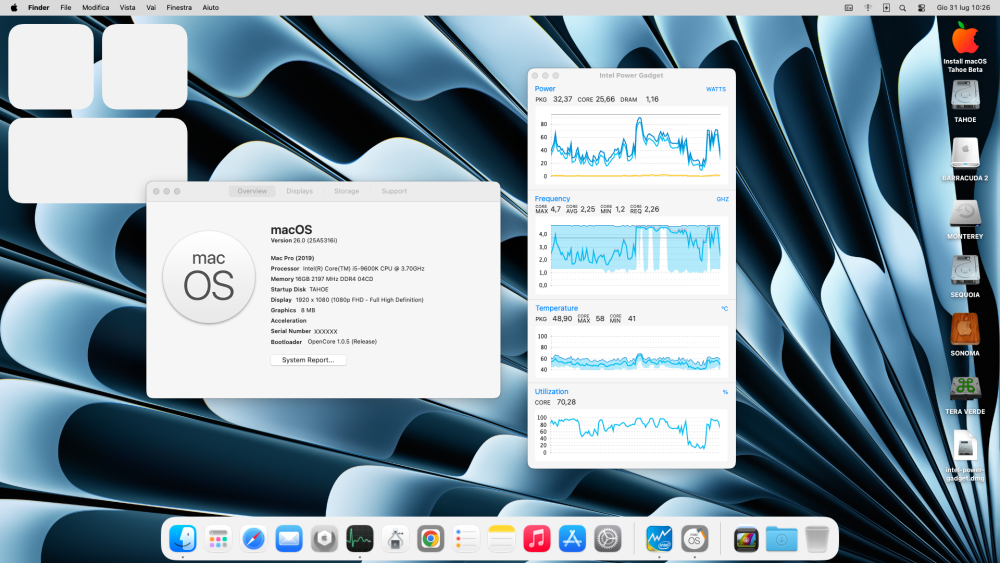Image resolution: width=1000 pixels, height=563 pixels.
Task: Open the Apple menu
Action: coord(14,8)
